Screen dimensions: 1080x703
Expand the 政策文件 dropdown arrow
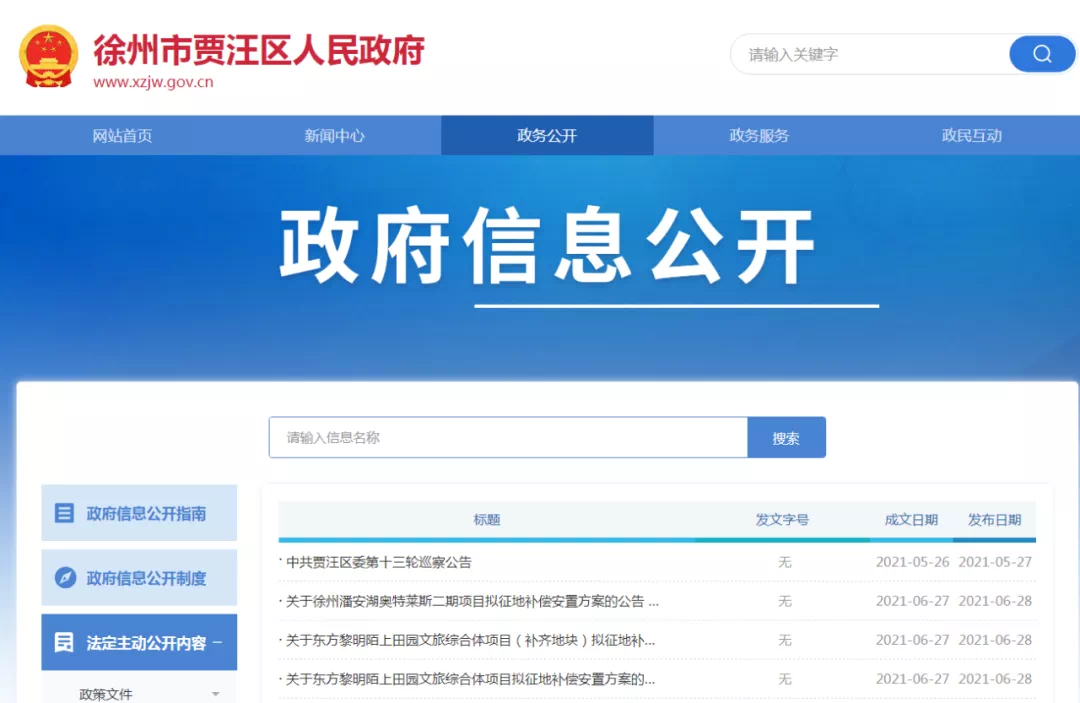tap(215, 694)
